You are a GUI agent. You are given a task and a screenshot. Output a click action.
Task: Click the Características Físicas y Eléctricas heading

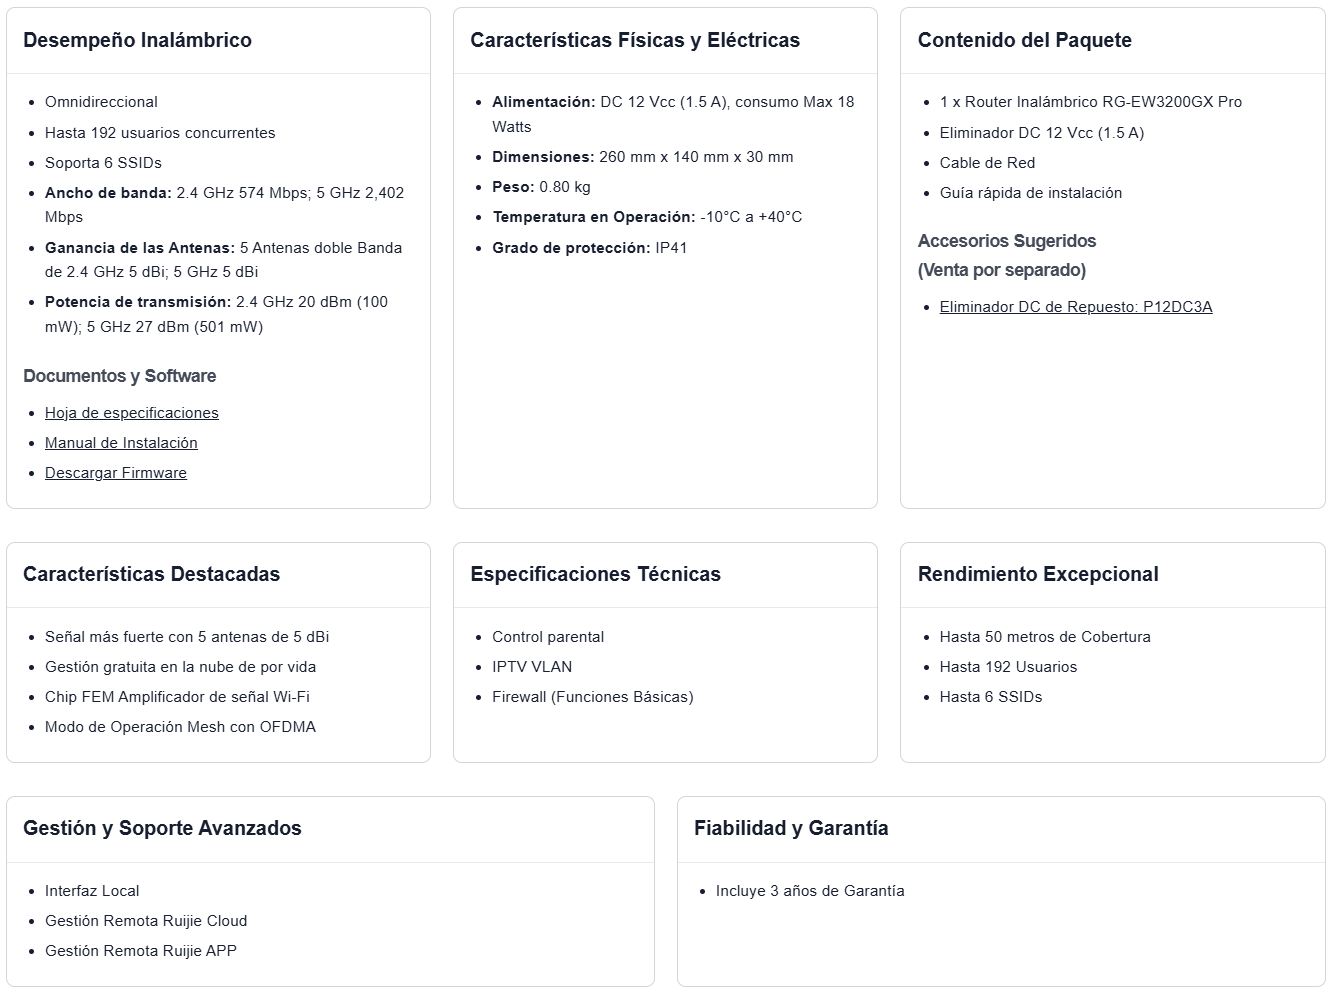coord(634,41)
